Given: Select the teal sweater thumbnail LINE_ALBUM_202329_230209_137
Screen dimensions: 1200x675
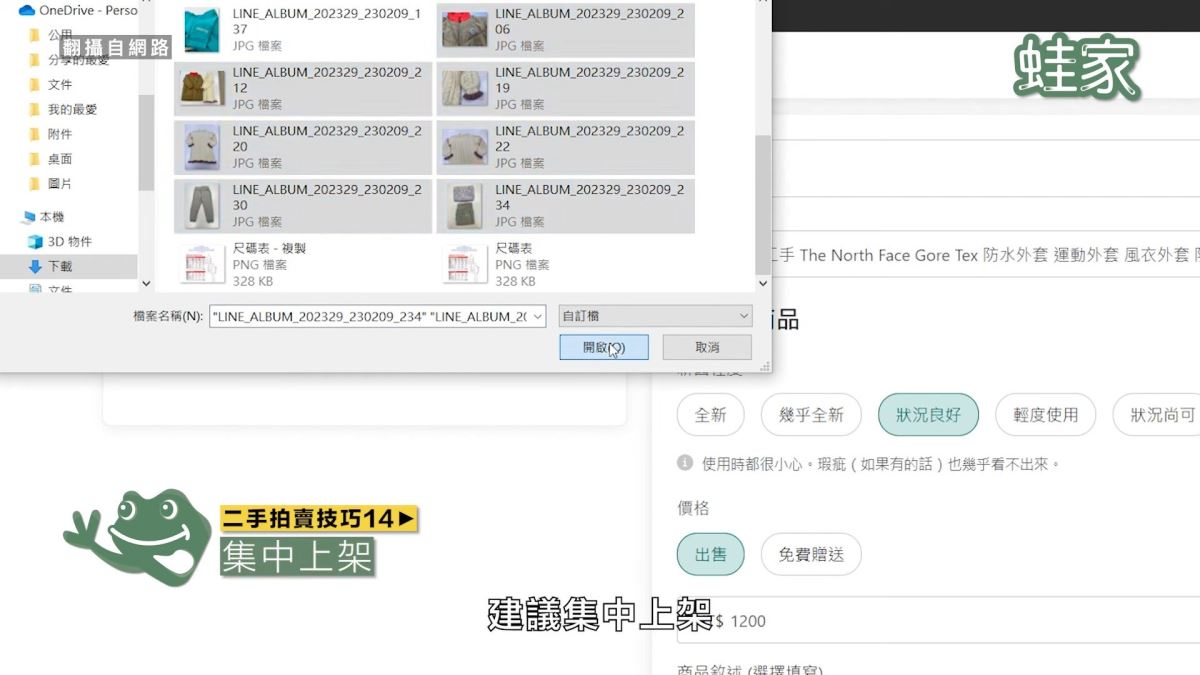Looking at the screenshot, I should click(202, 29).
